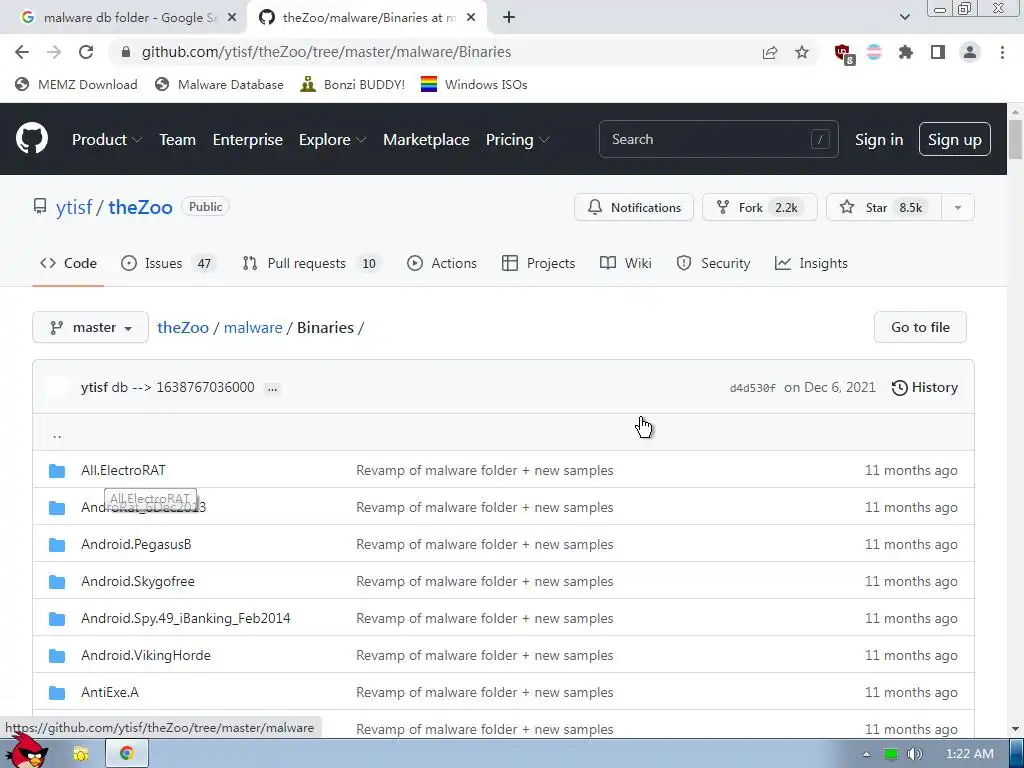
Task: Click the Team nav link
Action: coord(178,139)
